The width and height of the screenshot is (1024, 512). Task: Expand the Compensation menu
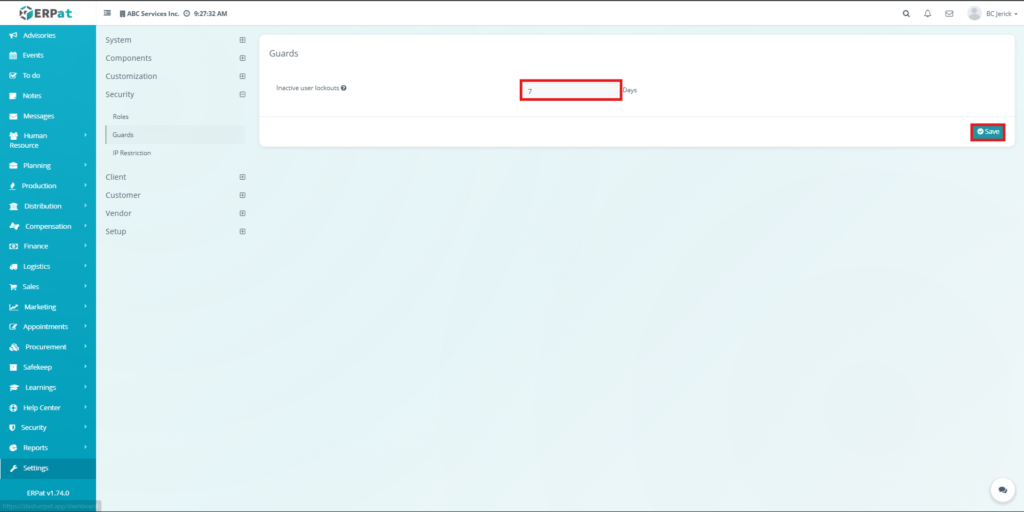point(48,227)
